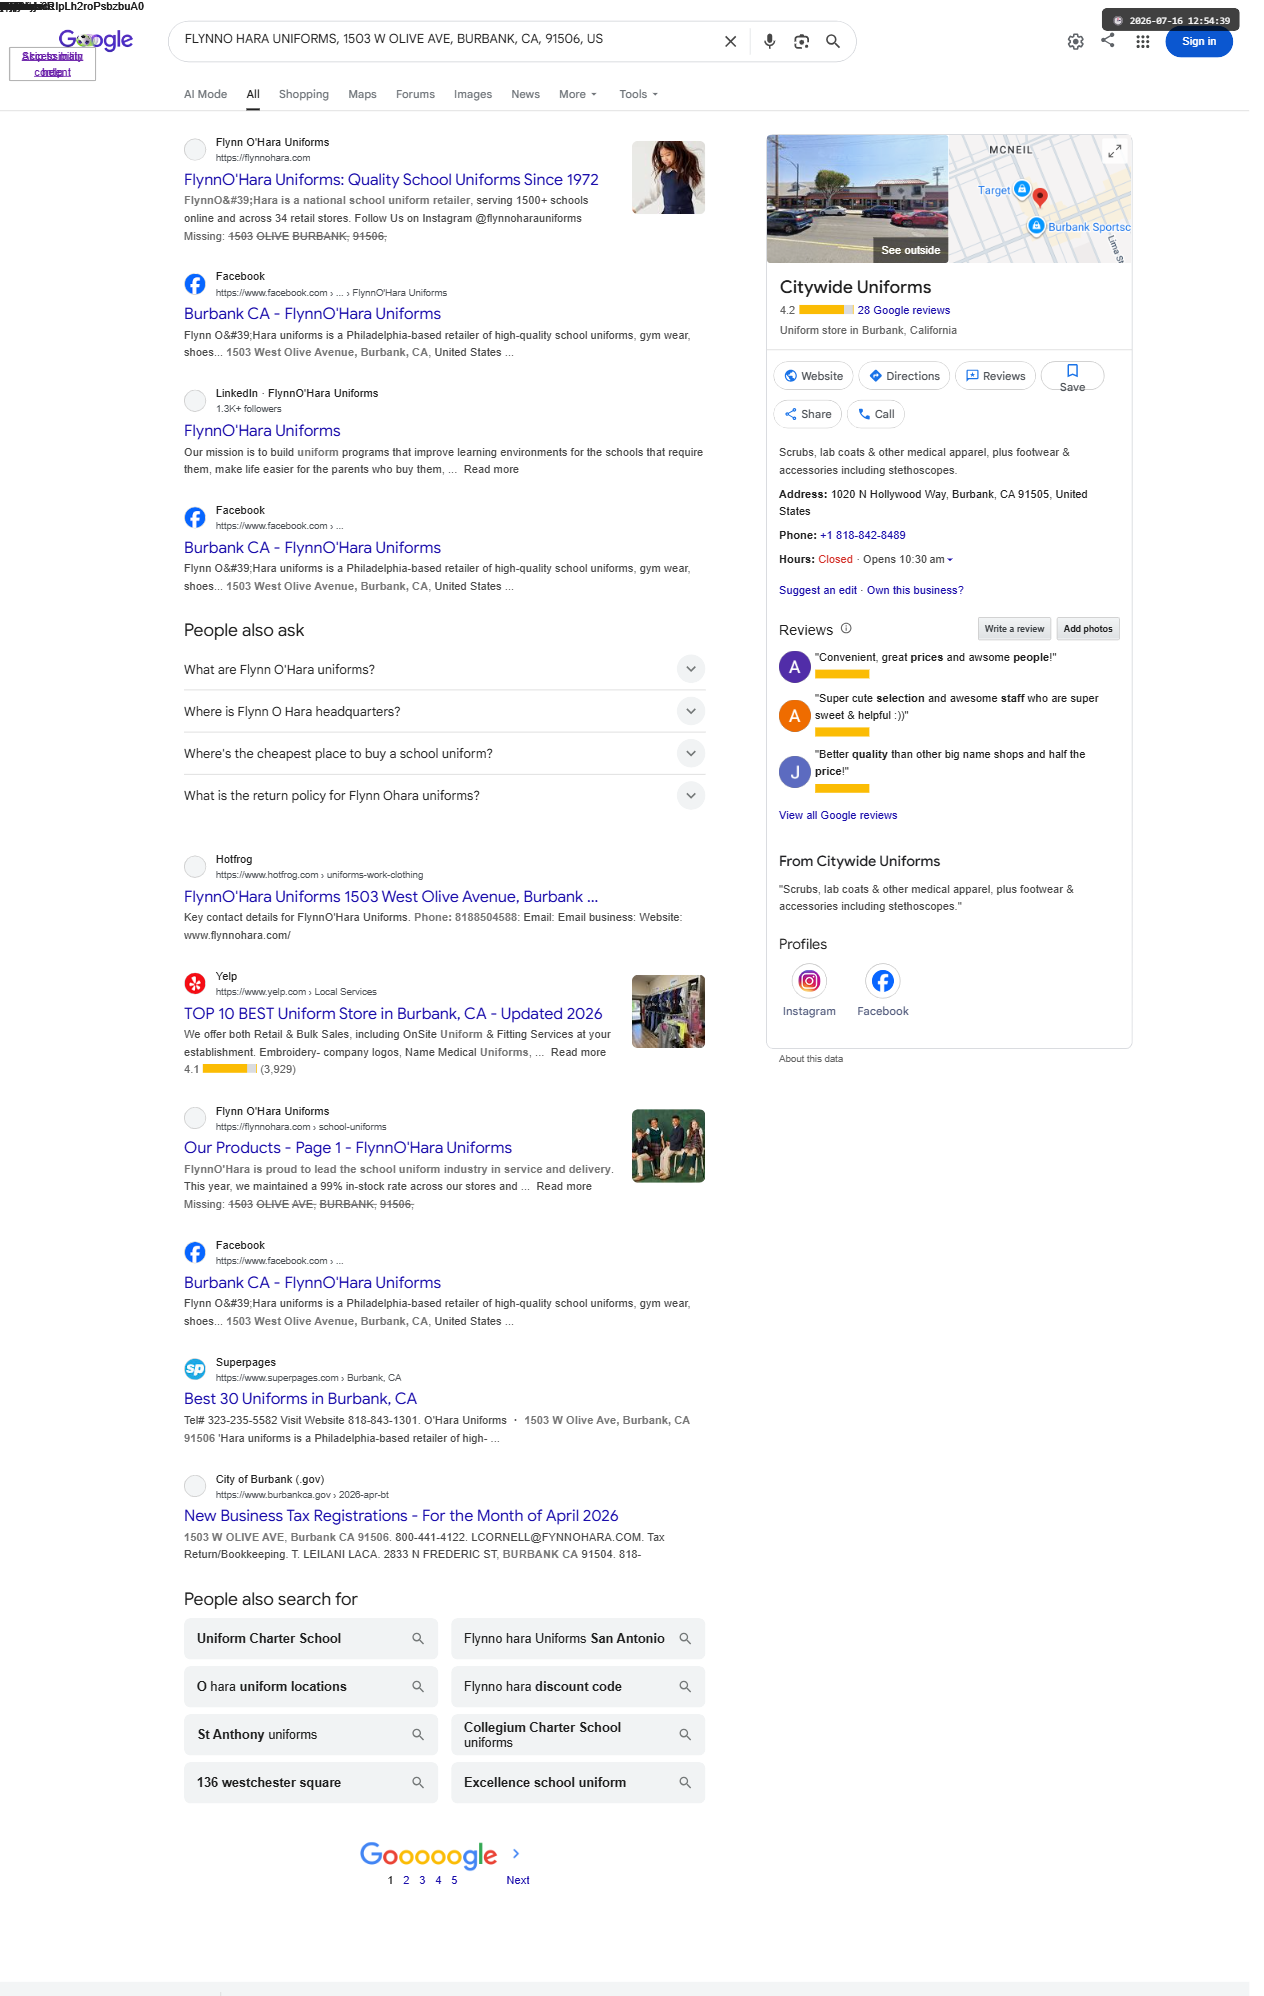Click the Sign in button

(x=1198, y=41)
